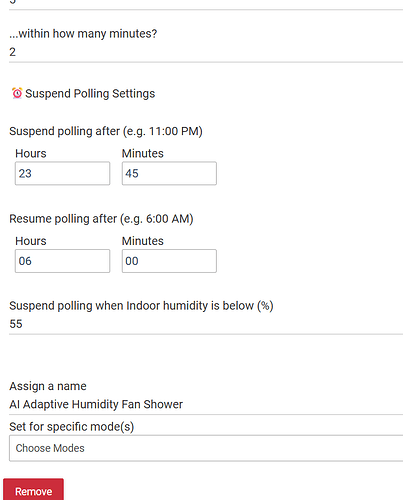Click the Suspend Polling Settings heading text
Viewport: 403px width, 500px height.
click(x=90, y=94)
